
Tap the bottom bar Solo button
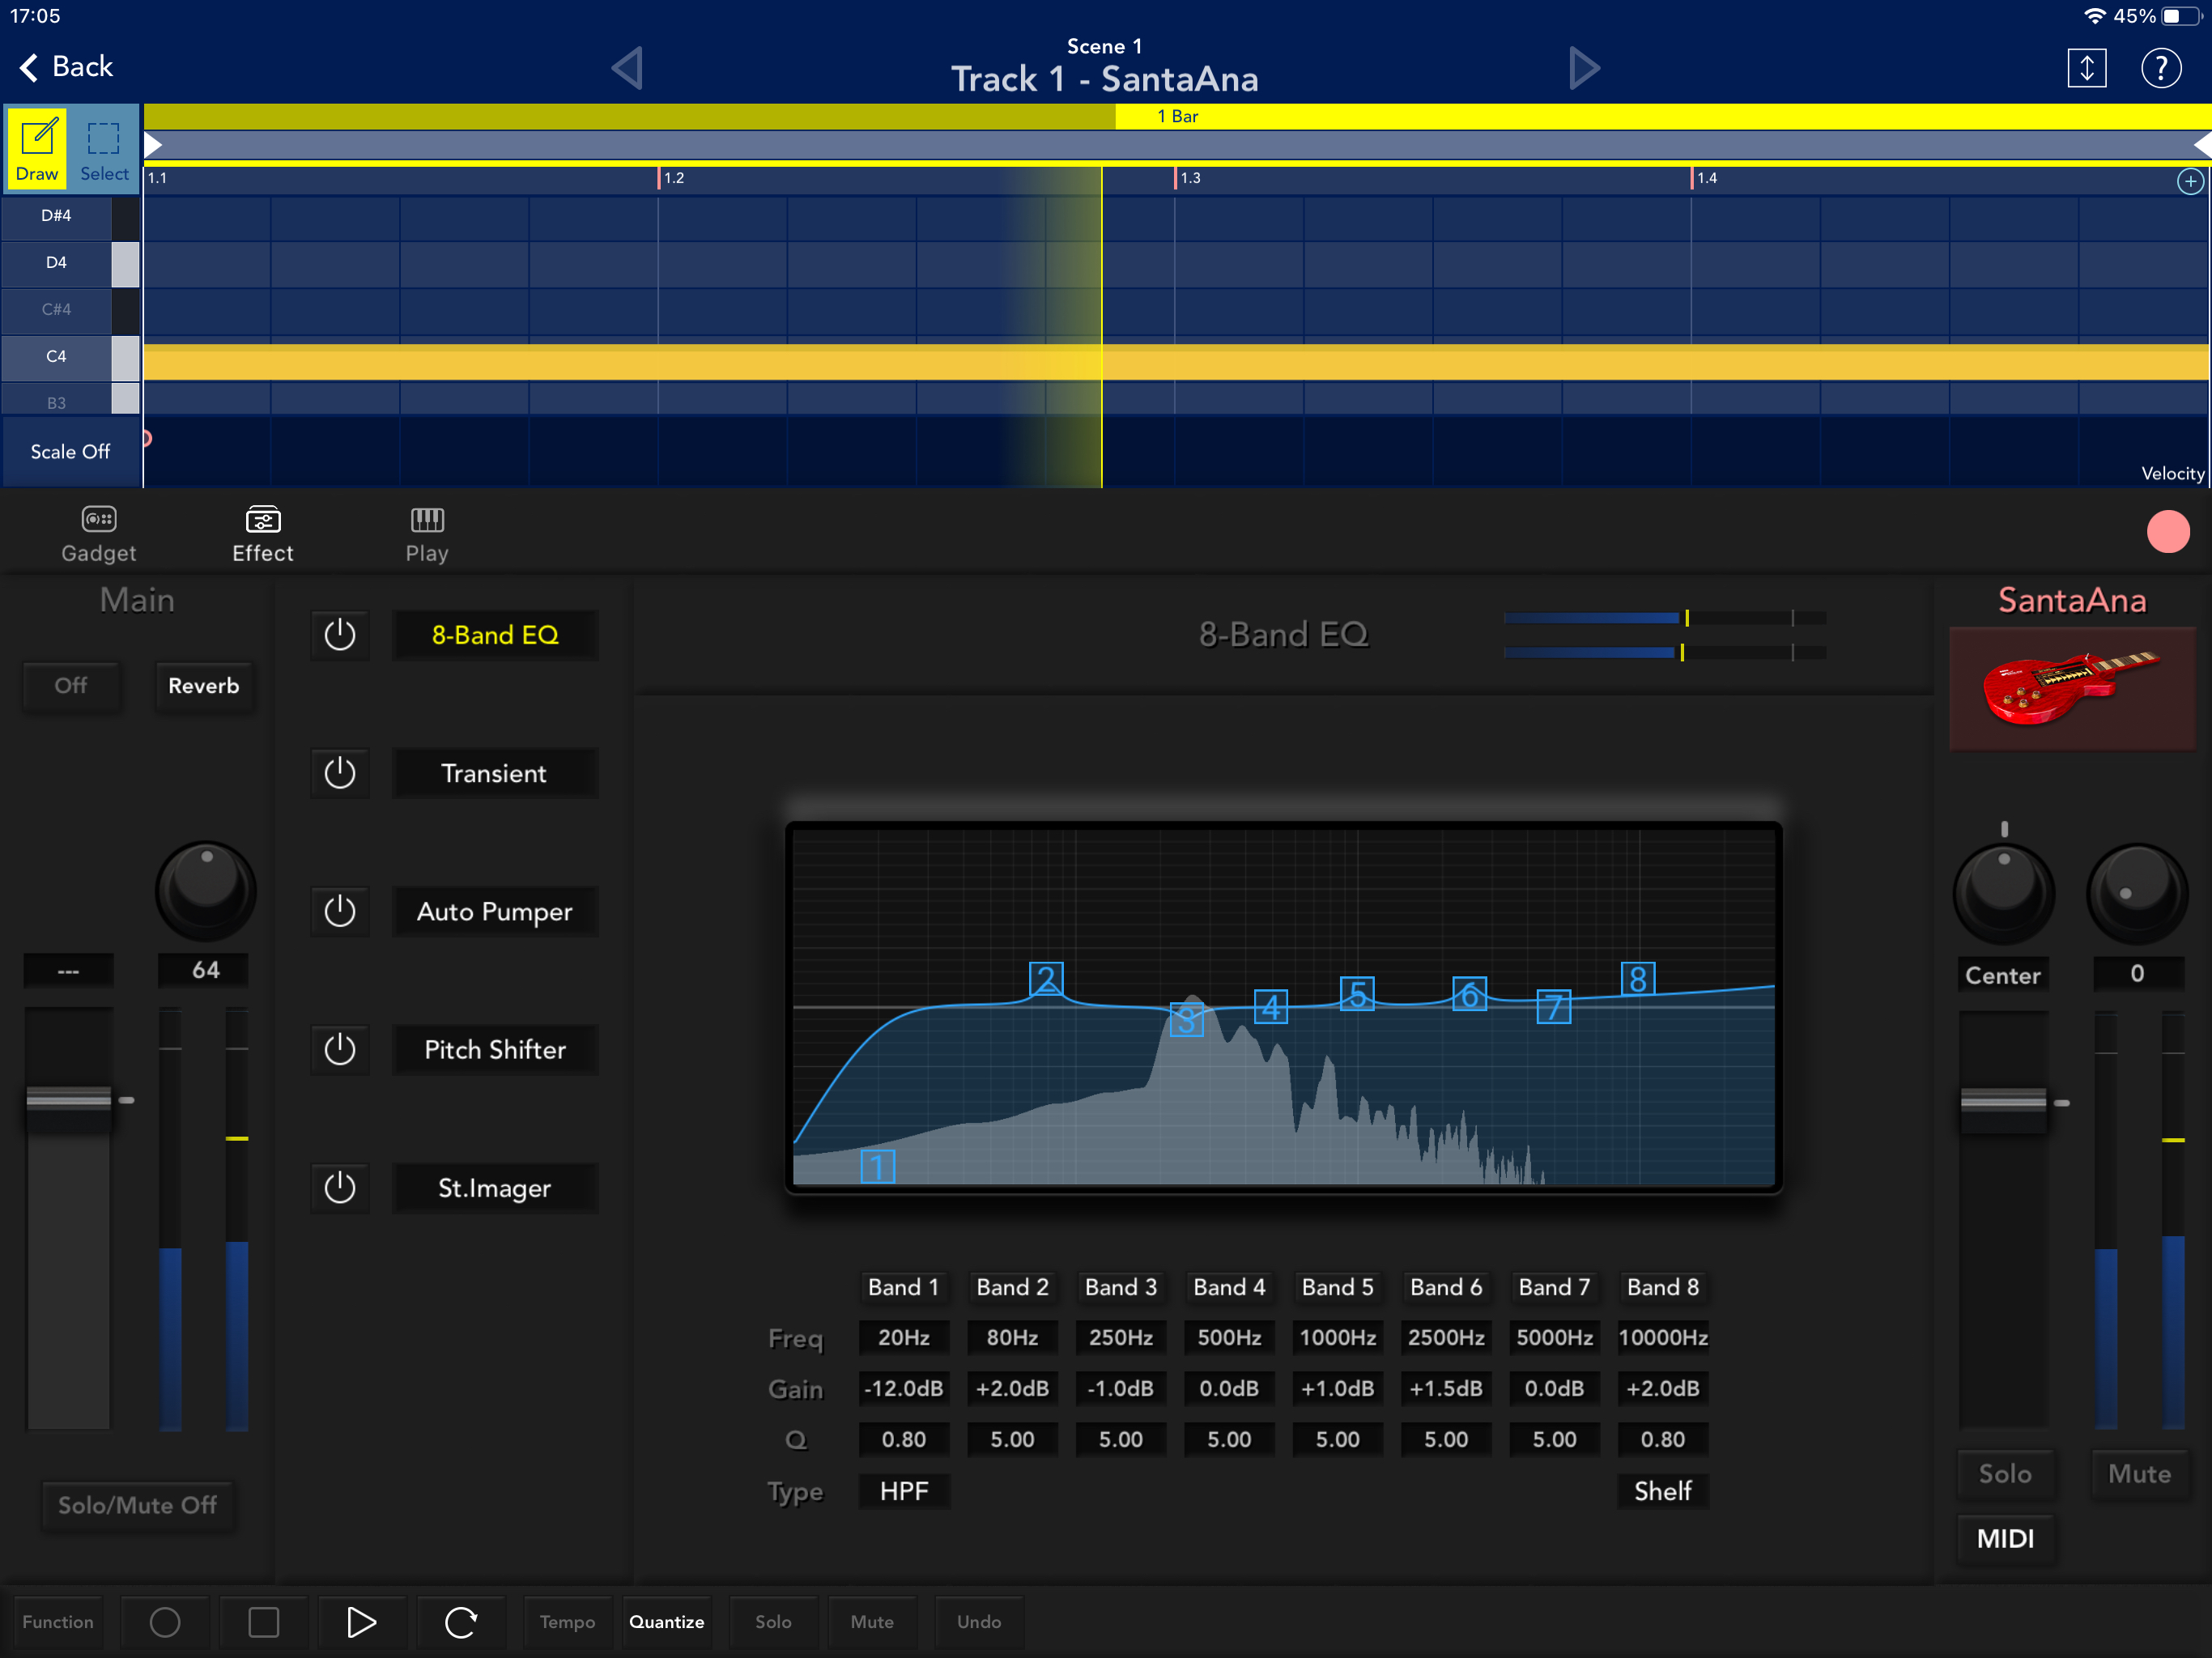point(773,1622)
